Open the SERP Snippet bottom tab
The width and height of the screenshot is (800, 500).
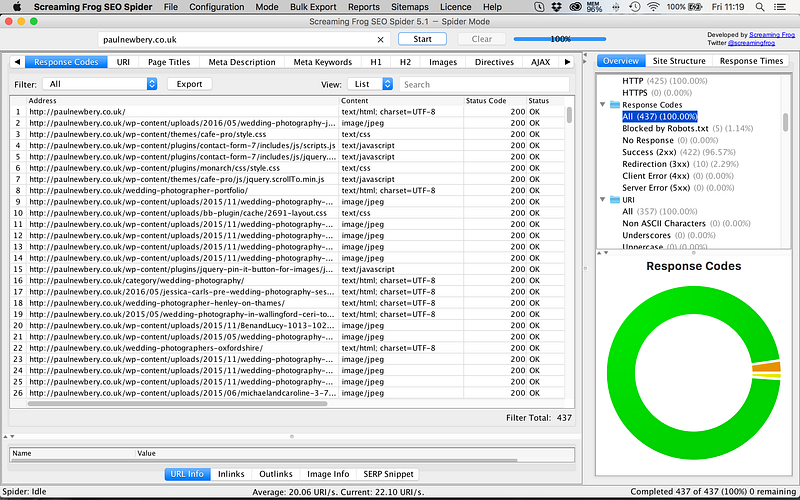[388, 474]
